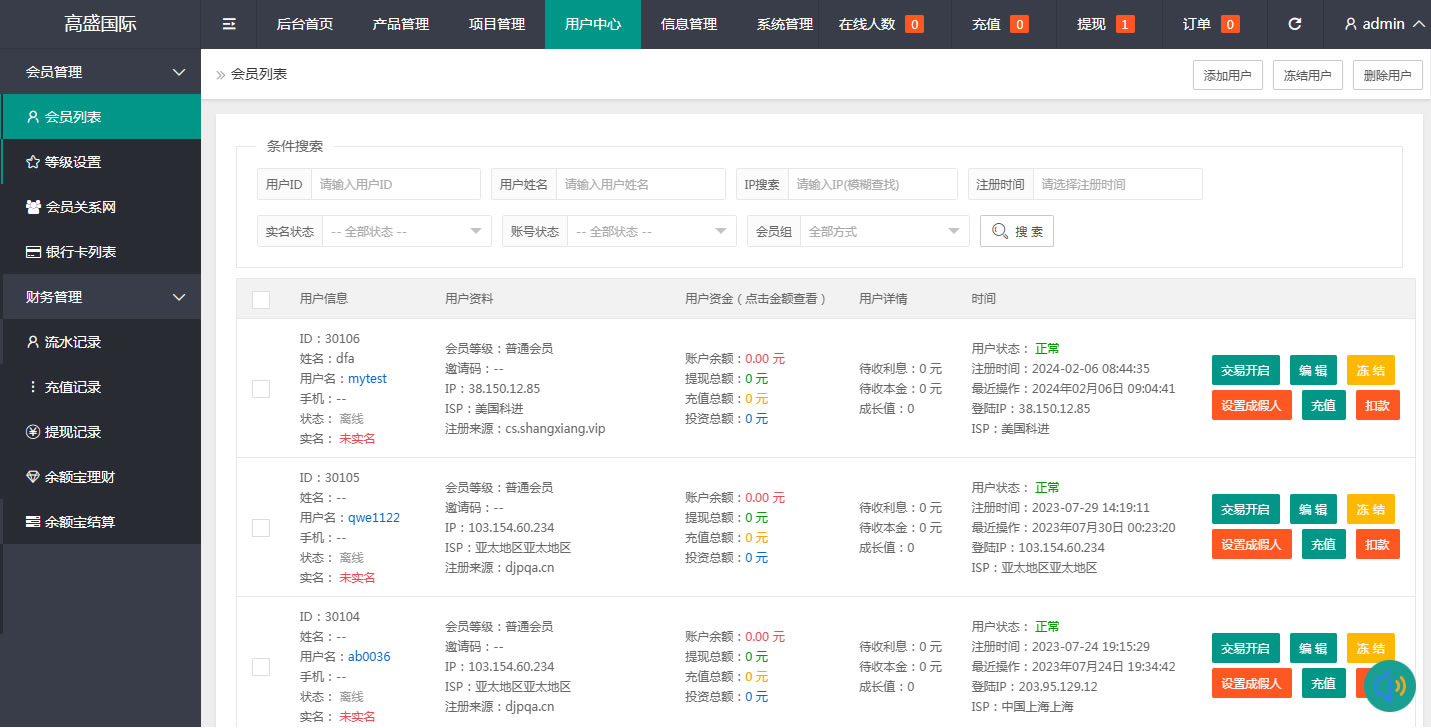The height and width of the screenshot is (728, 1431).
Task: Click the 添加用户 button
Action: click(x=1227, y=75)
